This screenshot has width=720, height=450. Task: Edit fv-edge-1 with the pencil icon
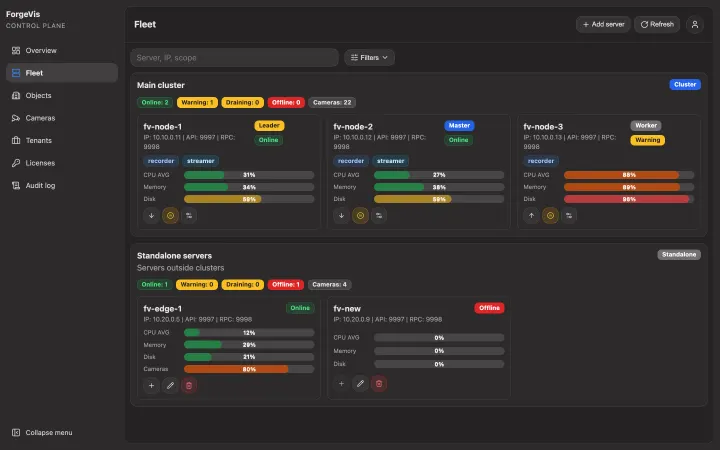point(170,386)
